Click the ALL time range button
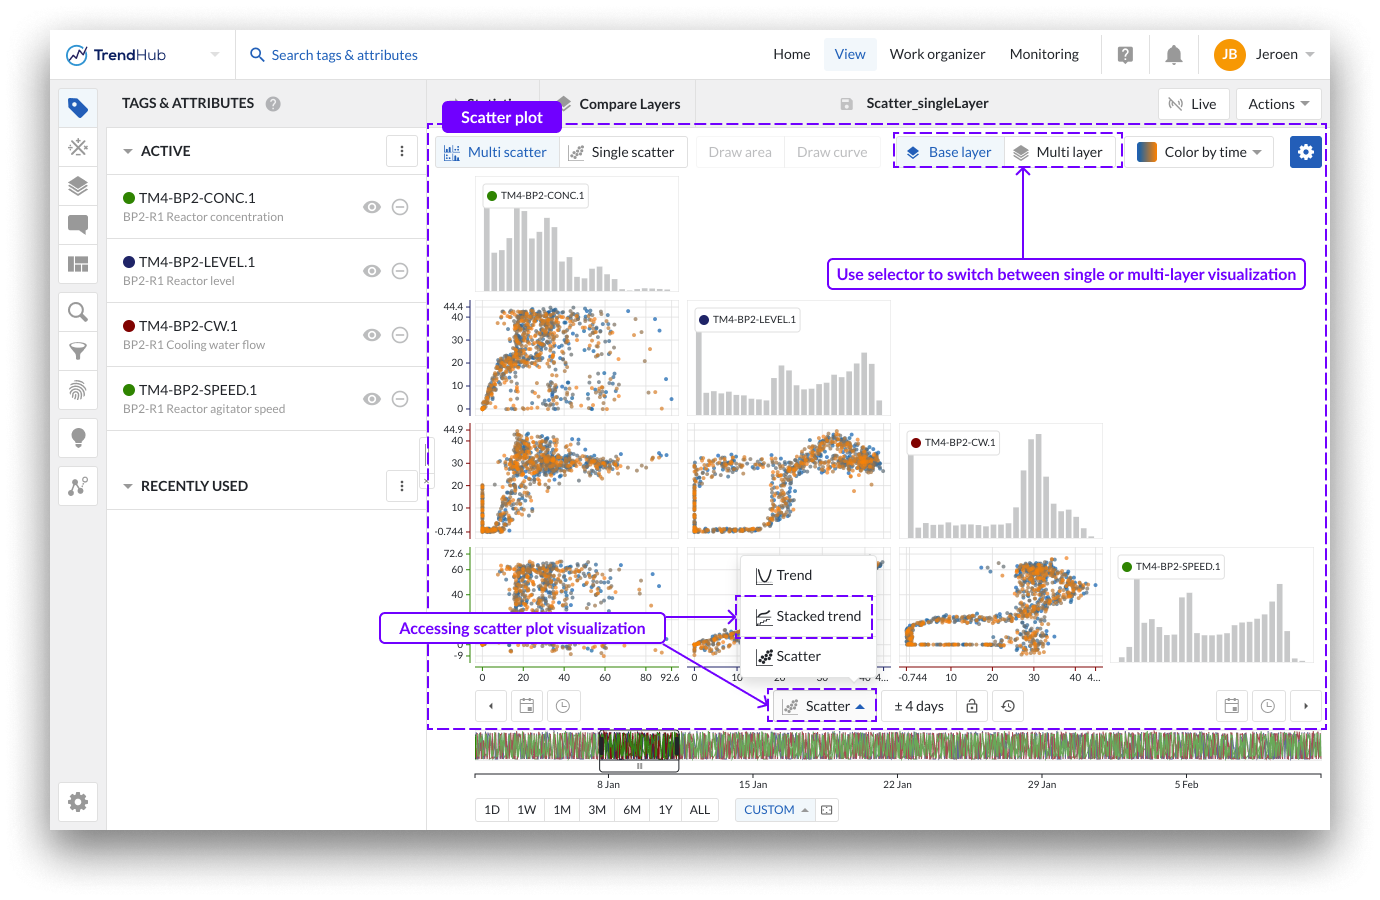The height and width of the screenshot is (900, 1380). click(700, 810)
